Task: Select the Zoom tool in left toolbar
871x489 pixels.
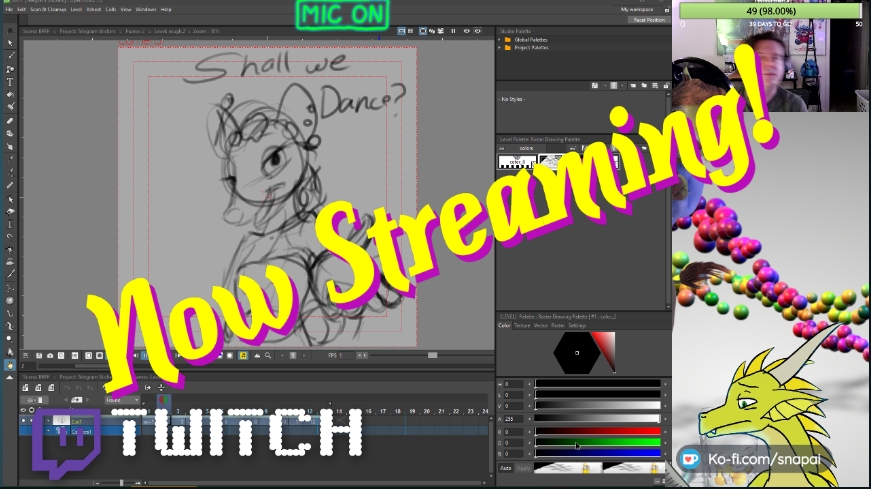Action: [10, 338]
